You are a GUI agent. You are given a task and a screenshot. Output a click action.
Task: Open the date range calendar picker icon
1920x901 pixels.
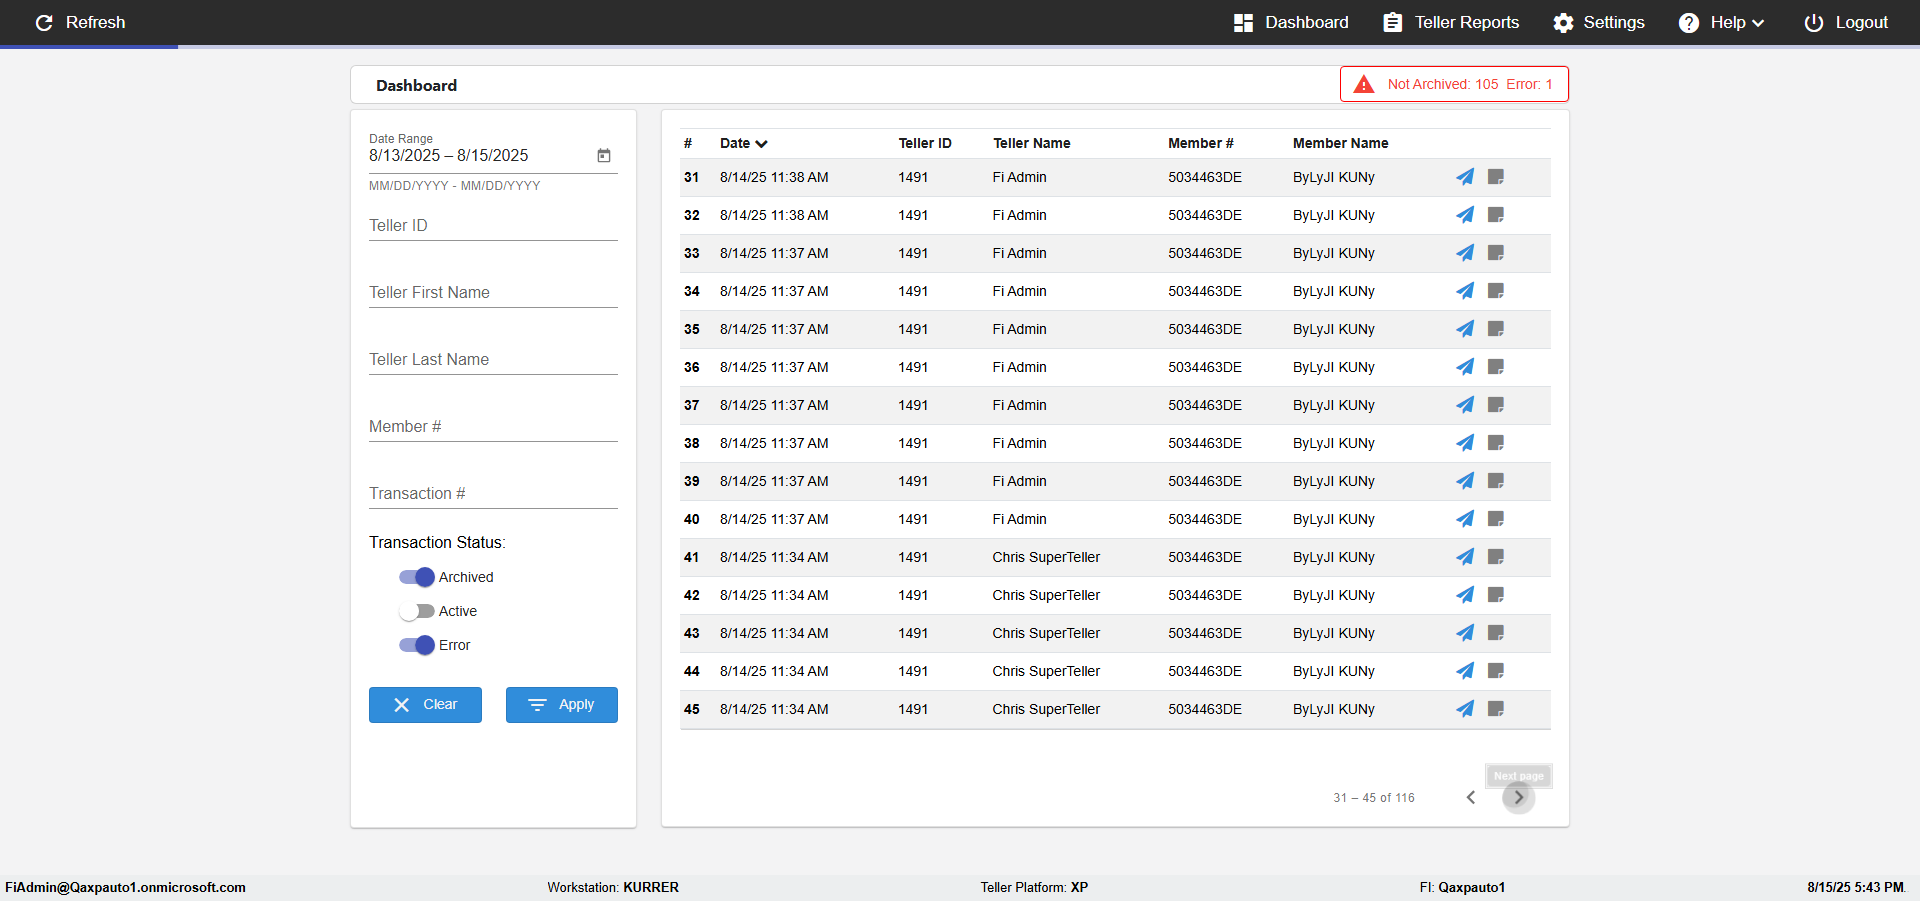point(604,155)
